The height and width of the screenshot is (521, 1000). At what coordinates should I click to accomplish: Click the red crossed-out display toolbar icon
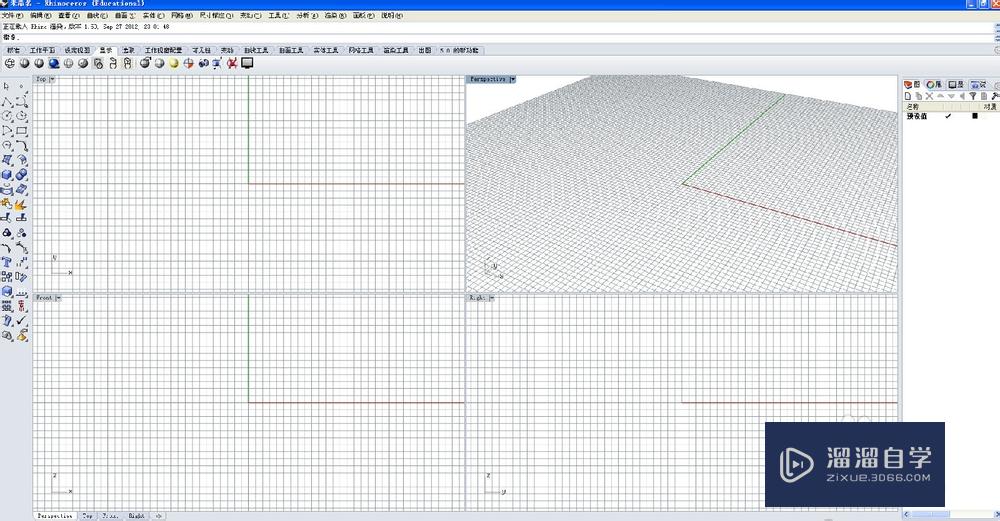(x=232, y=63)
